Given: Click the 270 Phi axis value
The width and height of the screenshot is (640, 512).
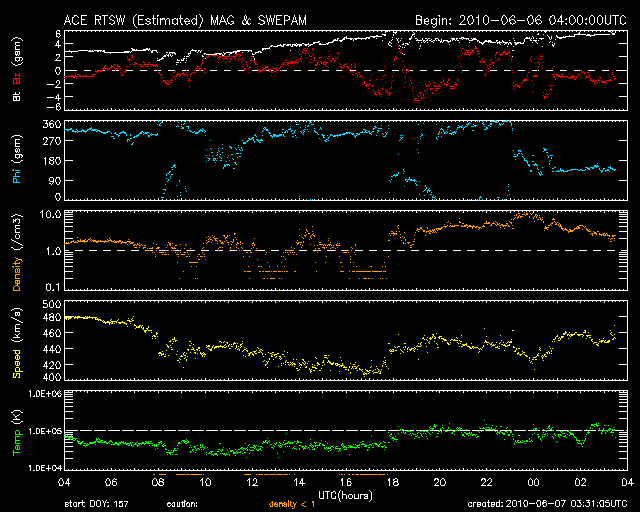Looking at the screenshot, I should click(51, 141).
